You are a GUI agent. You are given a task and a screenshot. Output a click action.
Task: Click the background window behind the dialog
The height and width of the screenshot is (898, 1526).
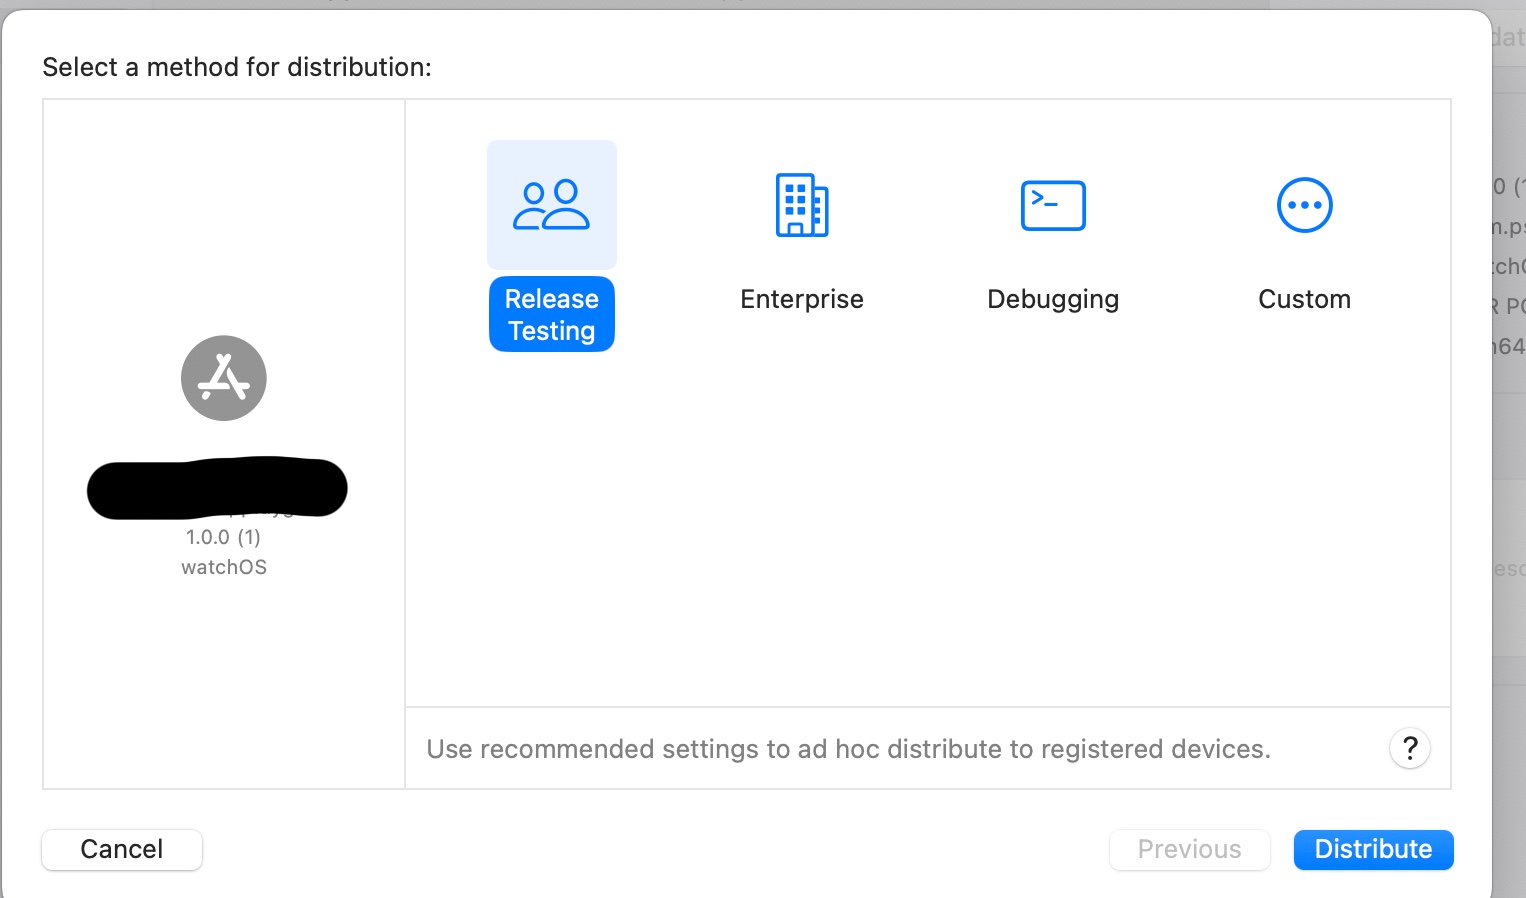1509,450
